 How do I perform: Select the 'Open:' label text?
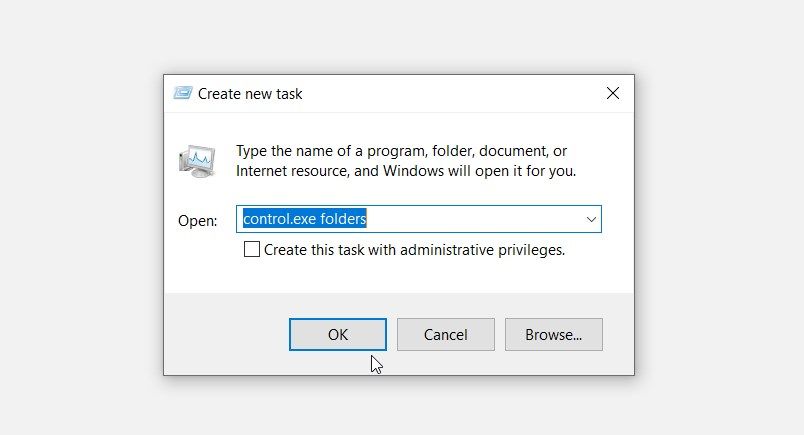pyautogui.click(x=197, y=221)
